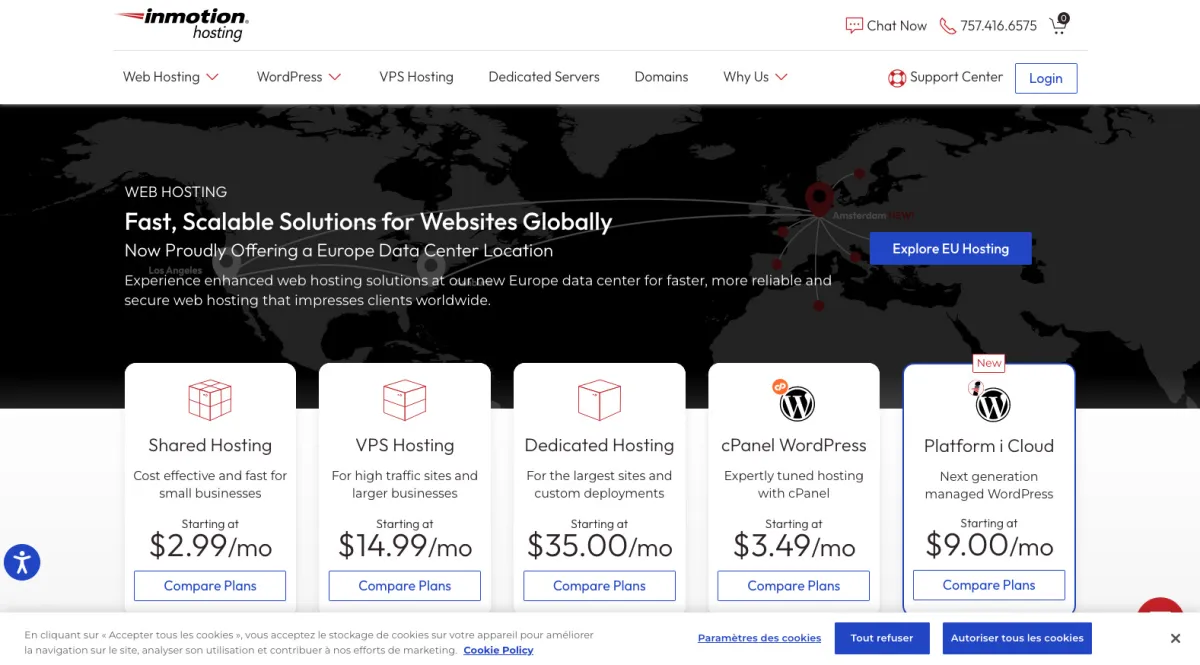Click the Chat Now speech bubble icon
1200x665 pixels.
click(854, 26)
